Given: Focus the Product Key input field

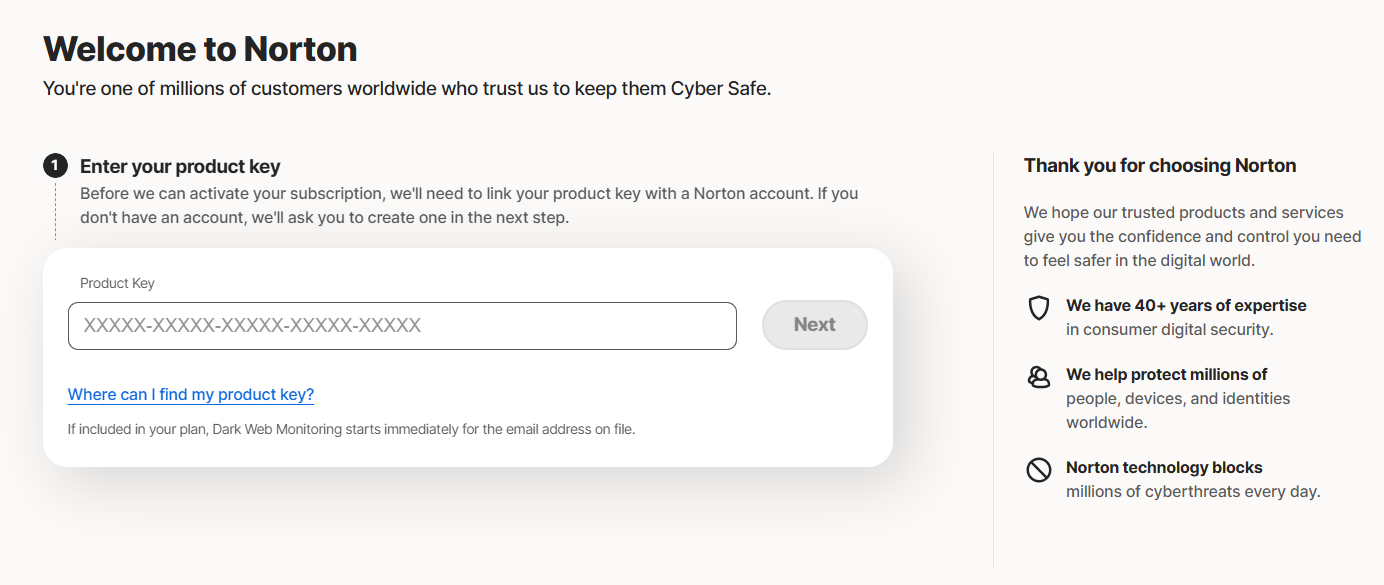Looking at the screenshot, I should (x=402, y=326).
